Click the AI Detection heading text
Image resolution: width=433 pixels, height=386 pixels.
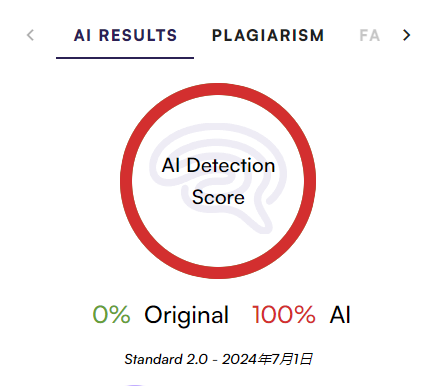point(218,165)
